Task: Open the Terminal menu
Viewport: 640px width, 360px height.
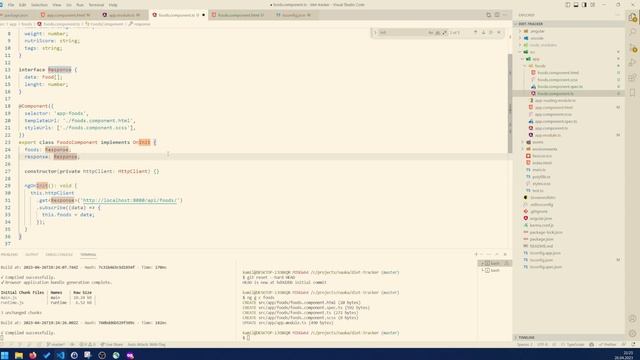Action: 96,5
